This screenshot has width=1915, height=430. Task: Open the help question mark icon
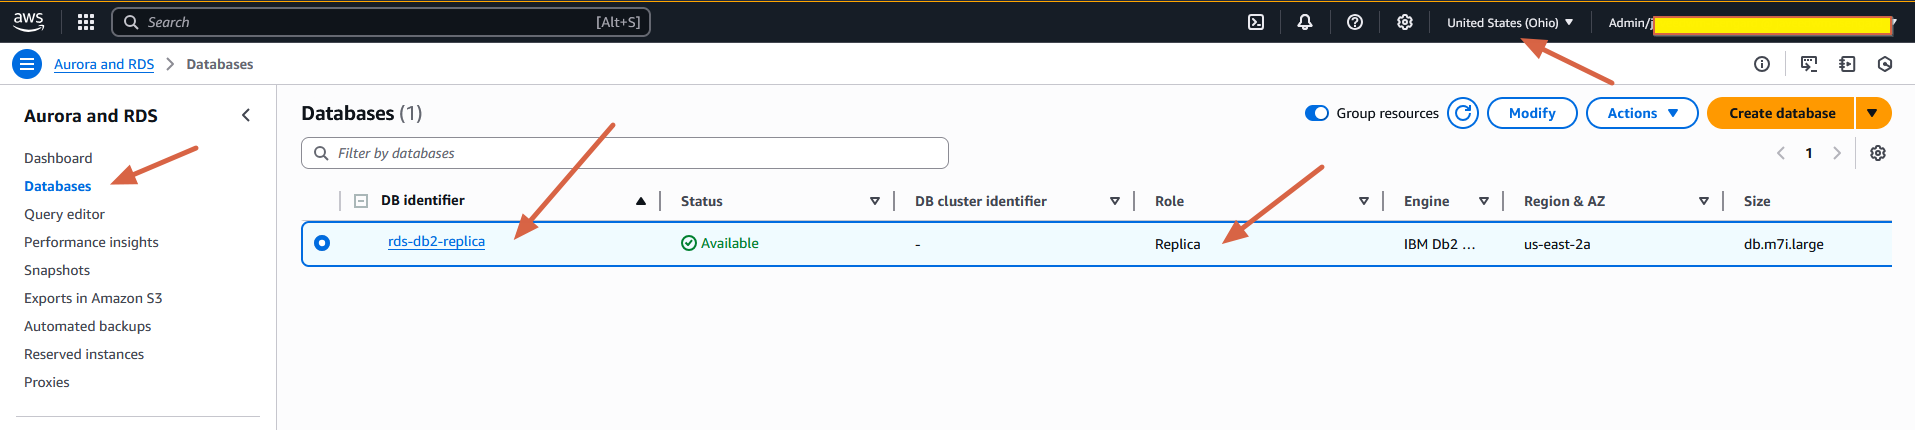point(1355,22)
